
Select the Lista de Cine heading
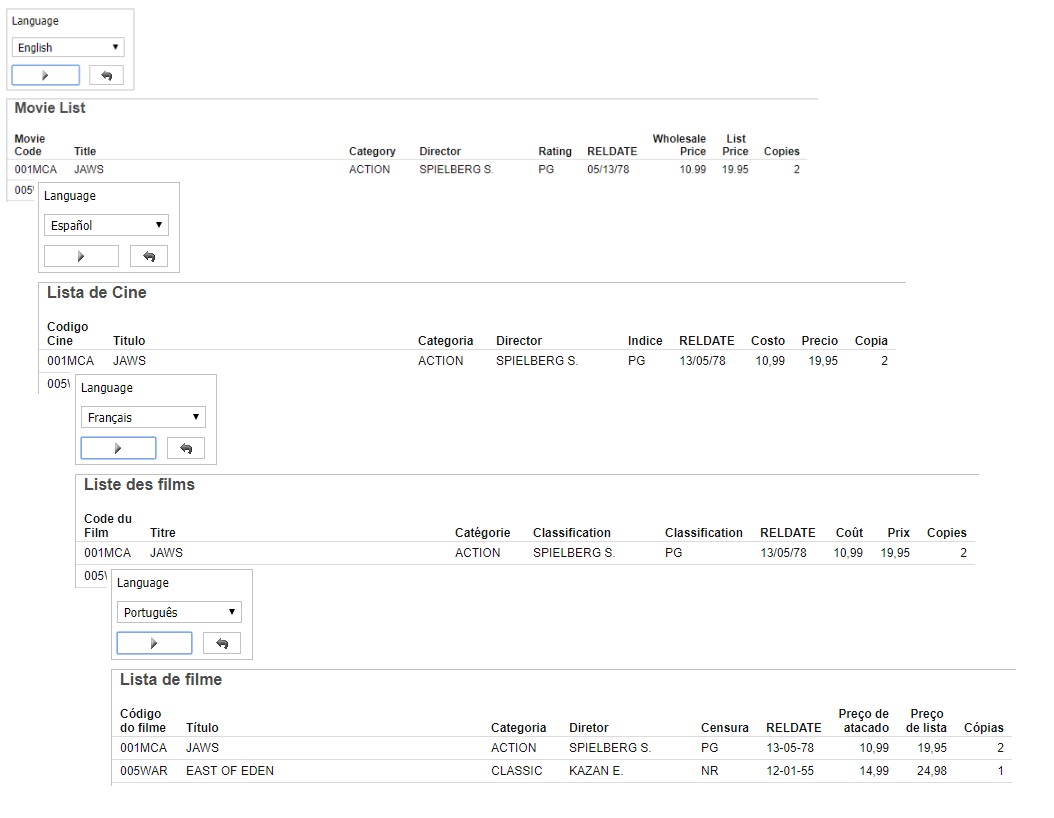[x=97, y=292]
